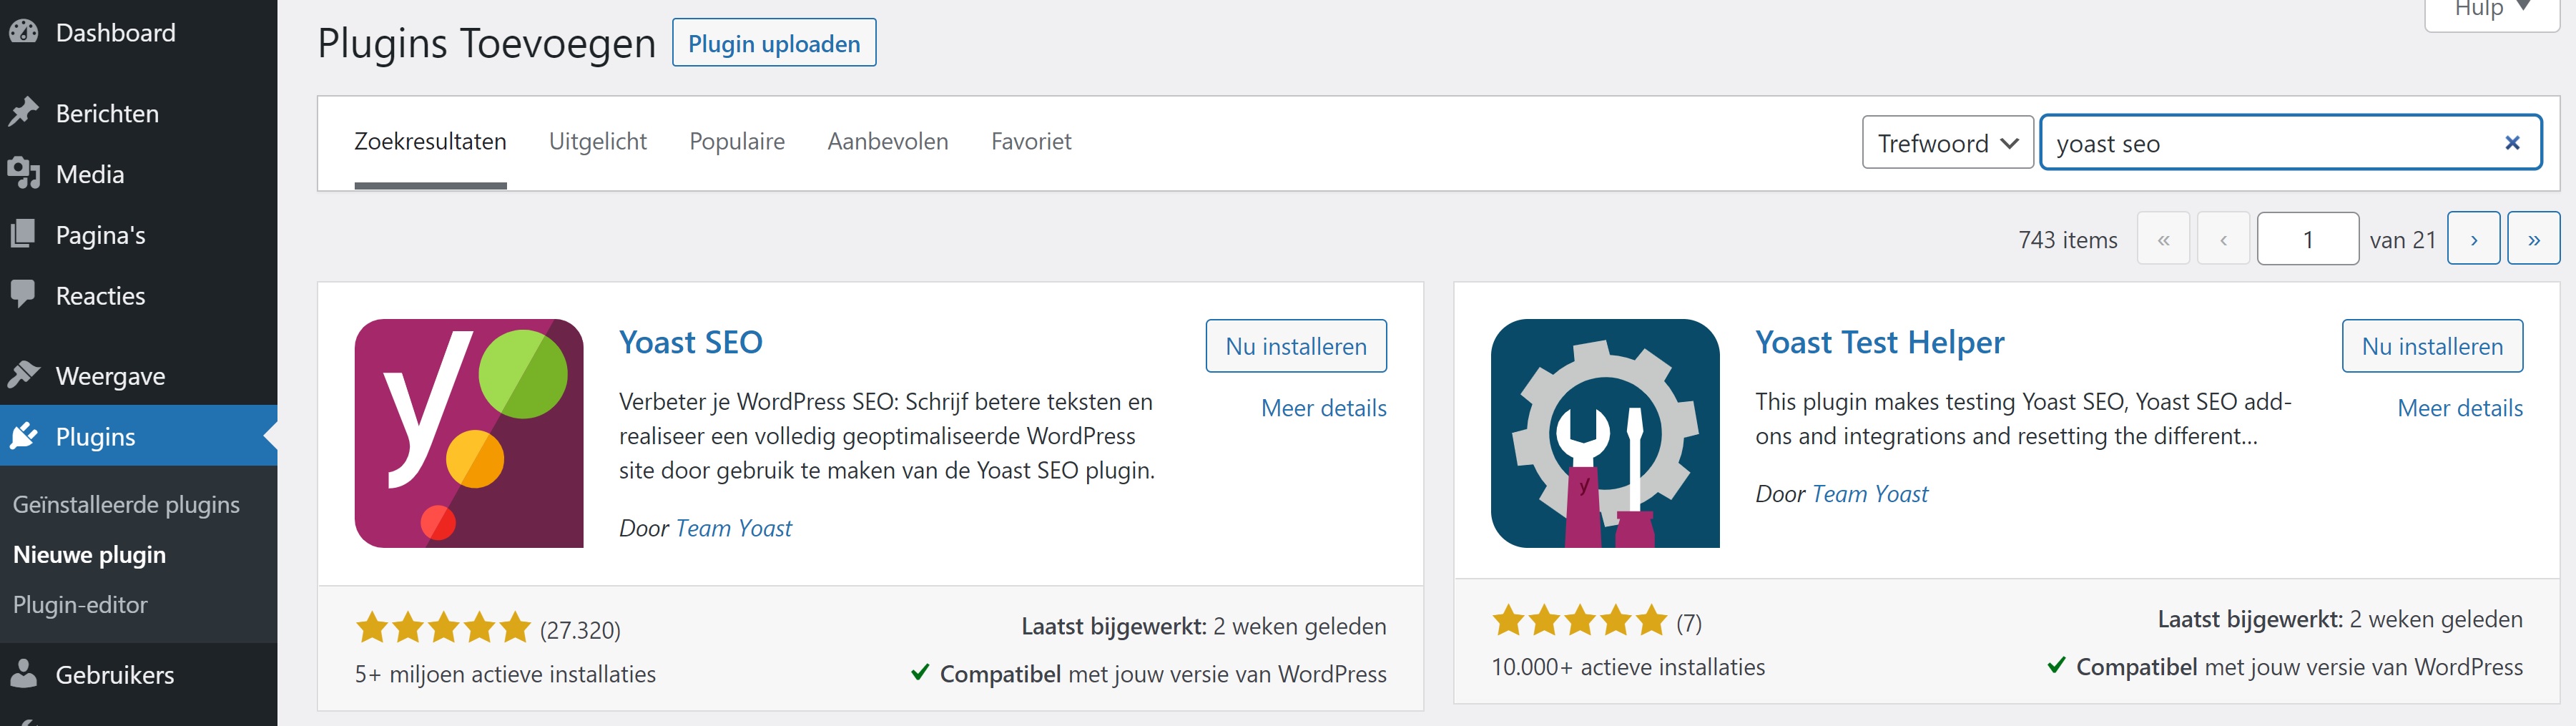
Task: Click the 5+ miljoen actieve installaties text
Action: 505,674
